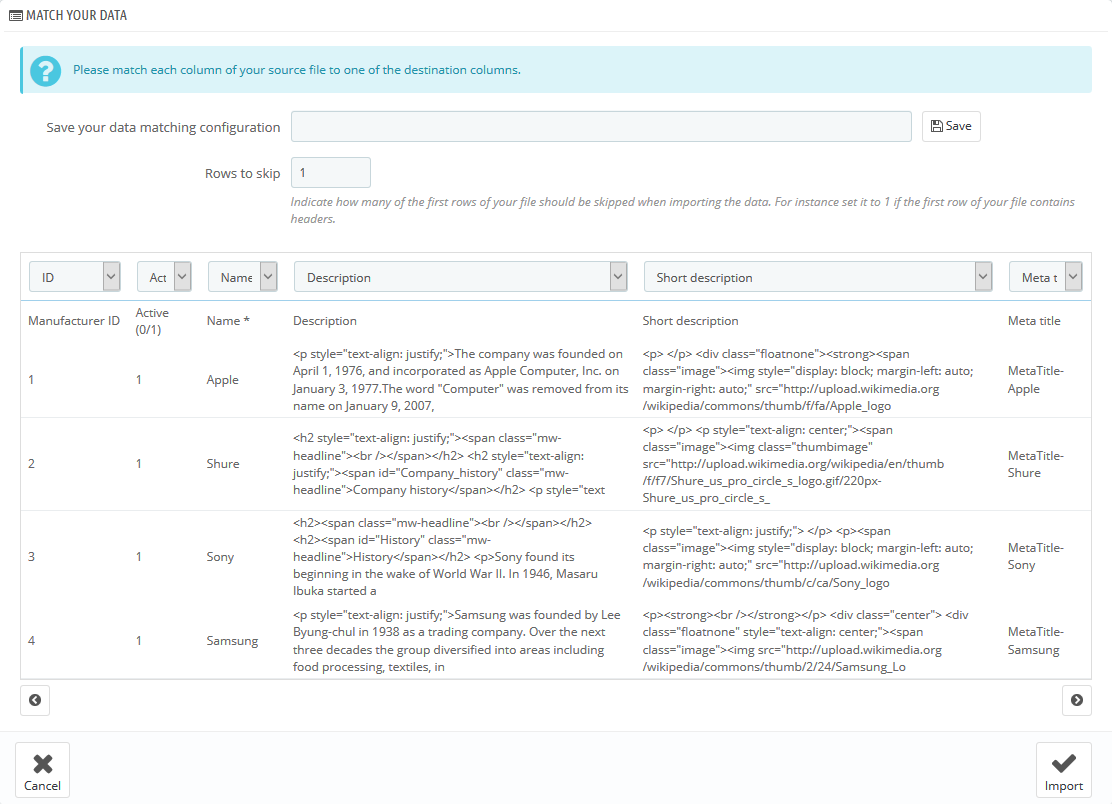Click the Name * header text
1112x804 pixels.
[228, 320]
